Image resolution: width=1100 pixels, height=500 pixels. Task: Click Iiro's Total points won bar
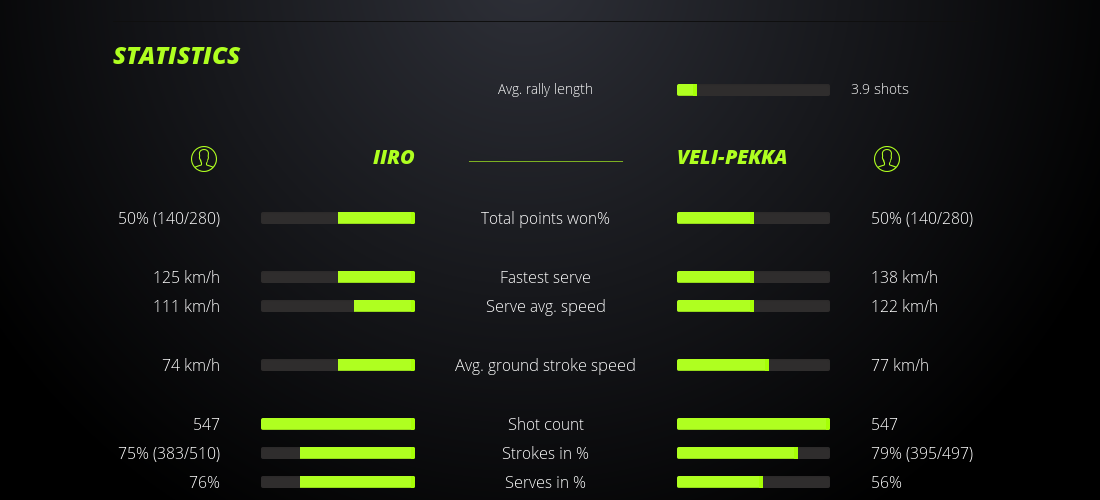[x=338, y=218]
